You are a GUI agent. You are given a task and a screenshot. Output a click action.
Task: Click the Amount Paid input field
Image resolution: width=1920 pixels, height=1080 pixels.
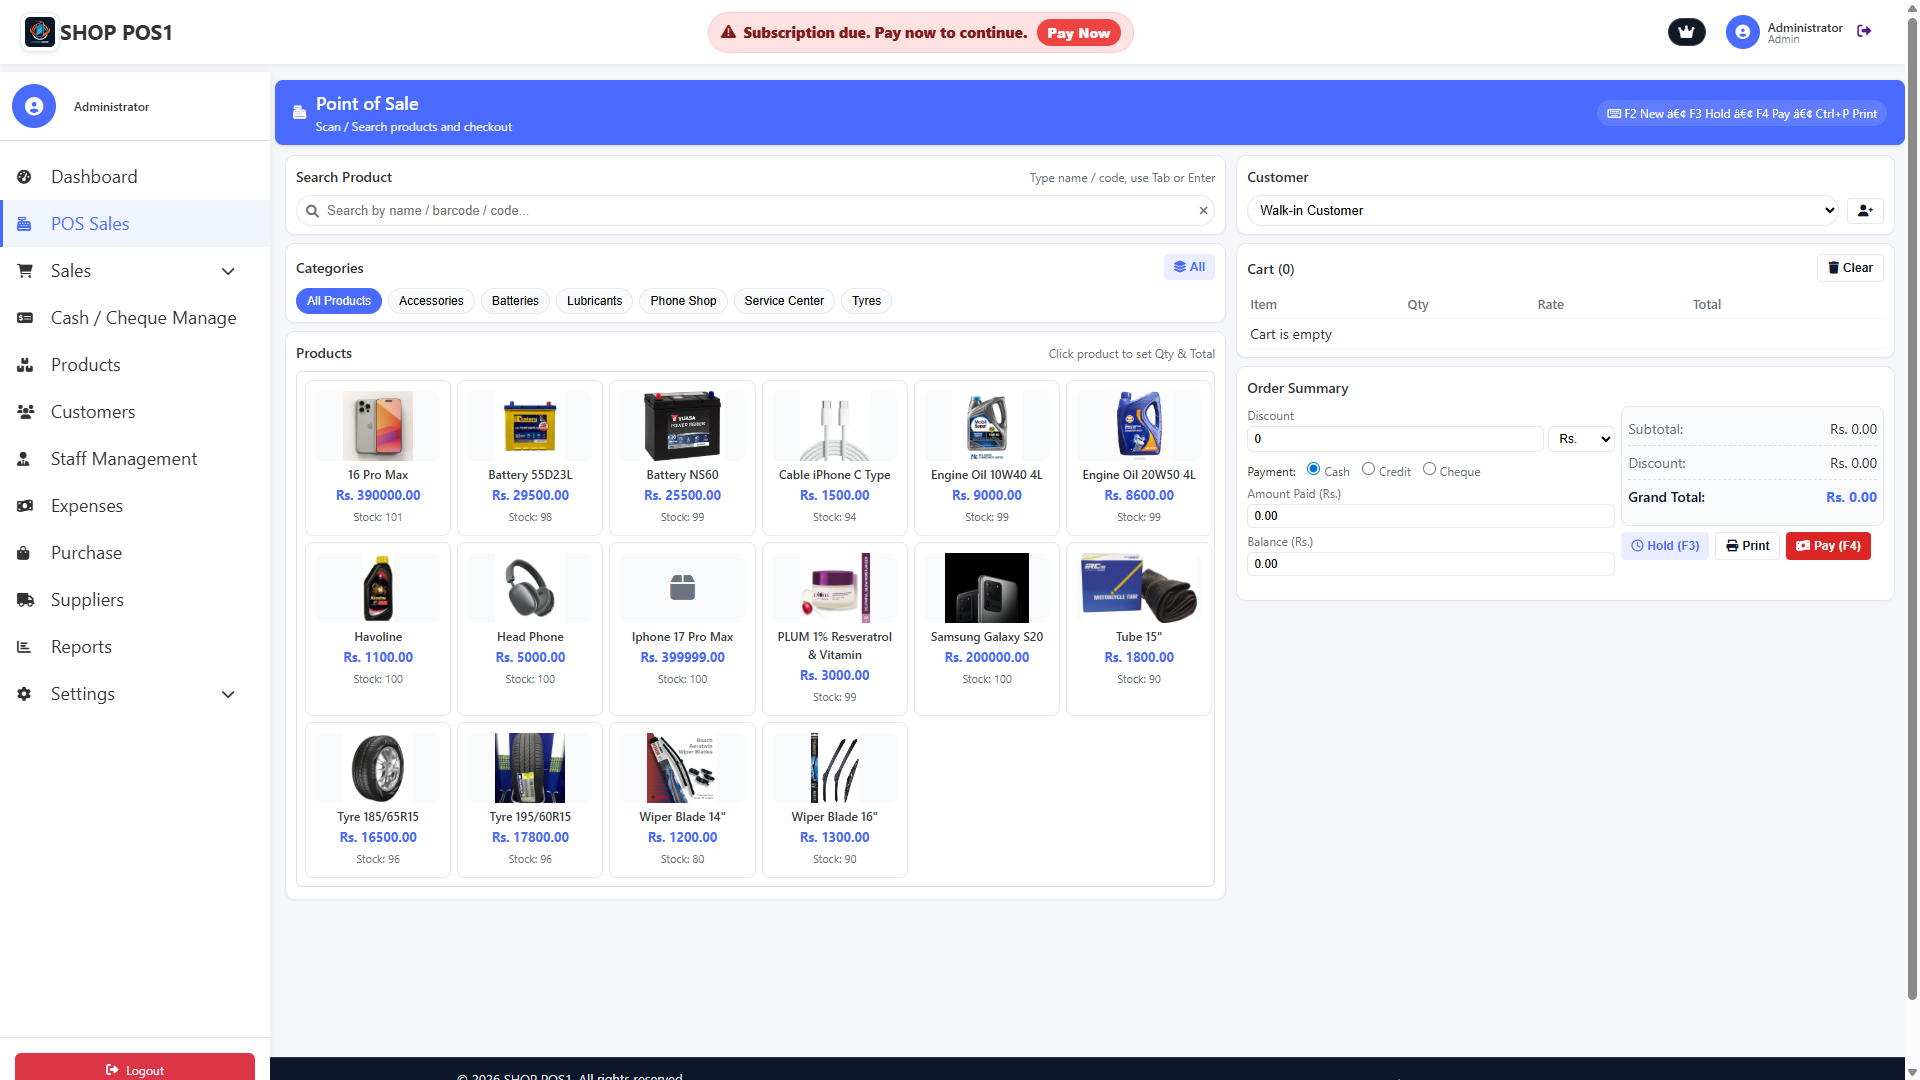(x=1429, y=516)
